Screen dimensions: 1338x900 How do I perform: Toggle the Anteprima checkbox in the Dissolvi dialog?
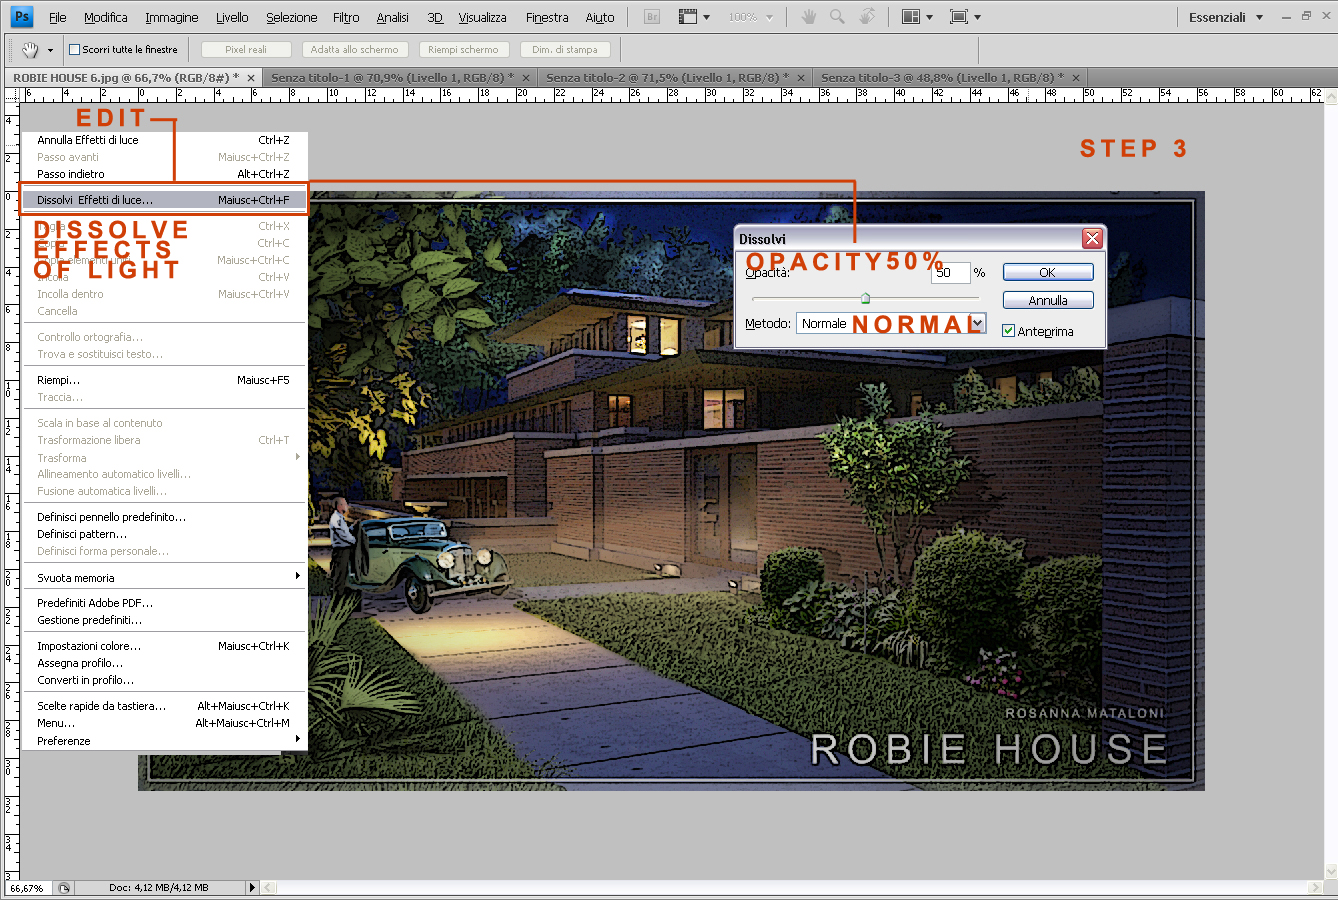(1009, 330)
